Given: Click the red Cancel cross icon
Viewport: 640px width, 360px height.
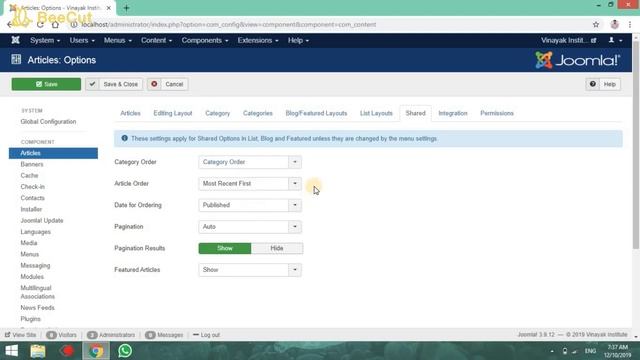Looking at the screenshot, I should point(154,84).
